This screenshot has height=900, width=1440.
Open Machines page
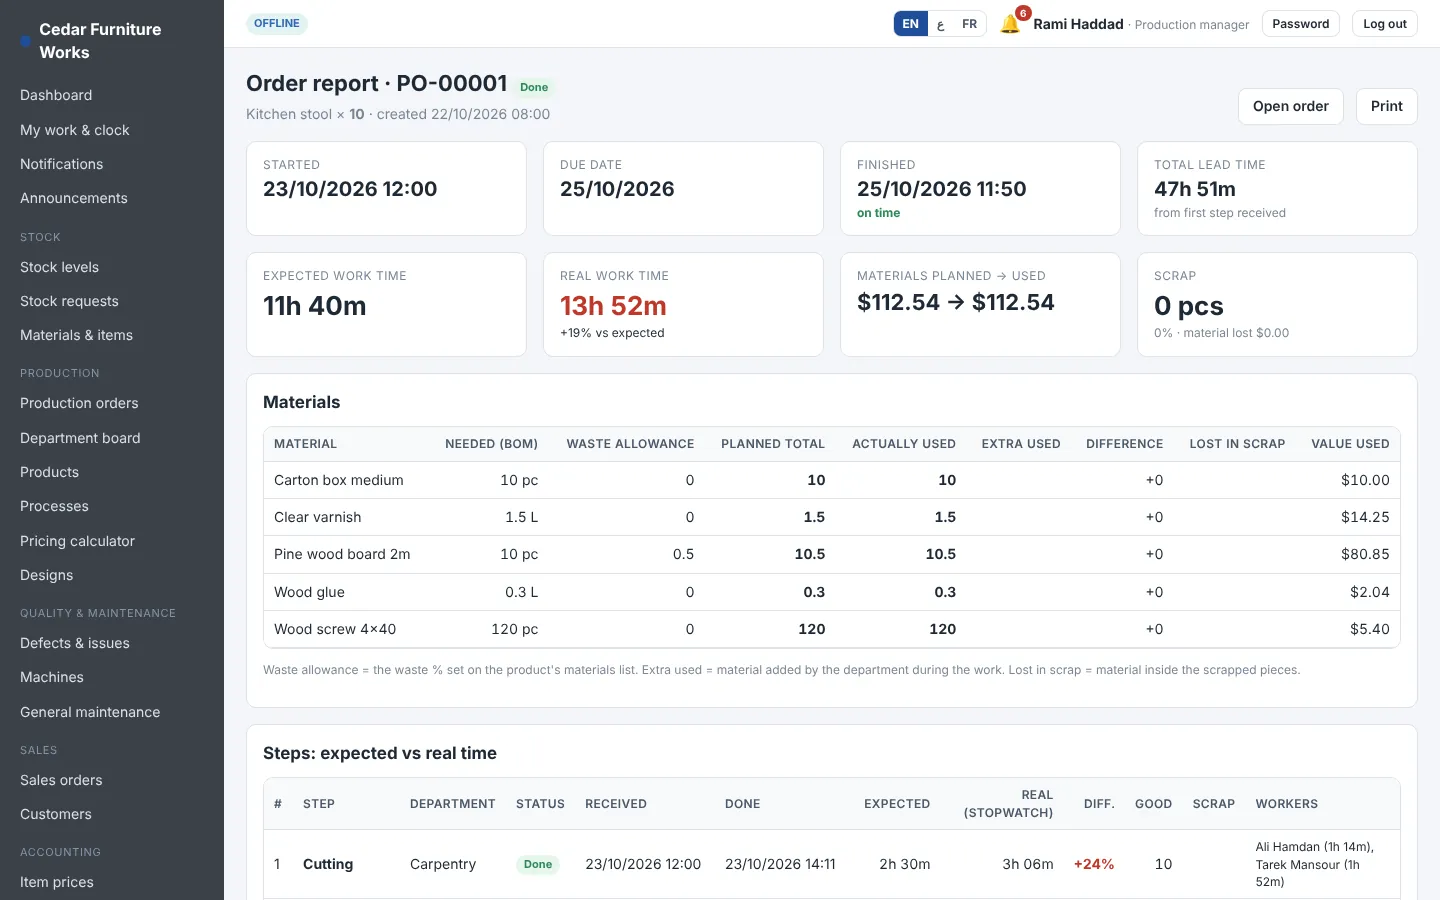pyautogui.click(x=52, y=677)
